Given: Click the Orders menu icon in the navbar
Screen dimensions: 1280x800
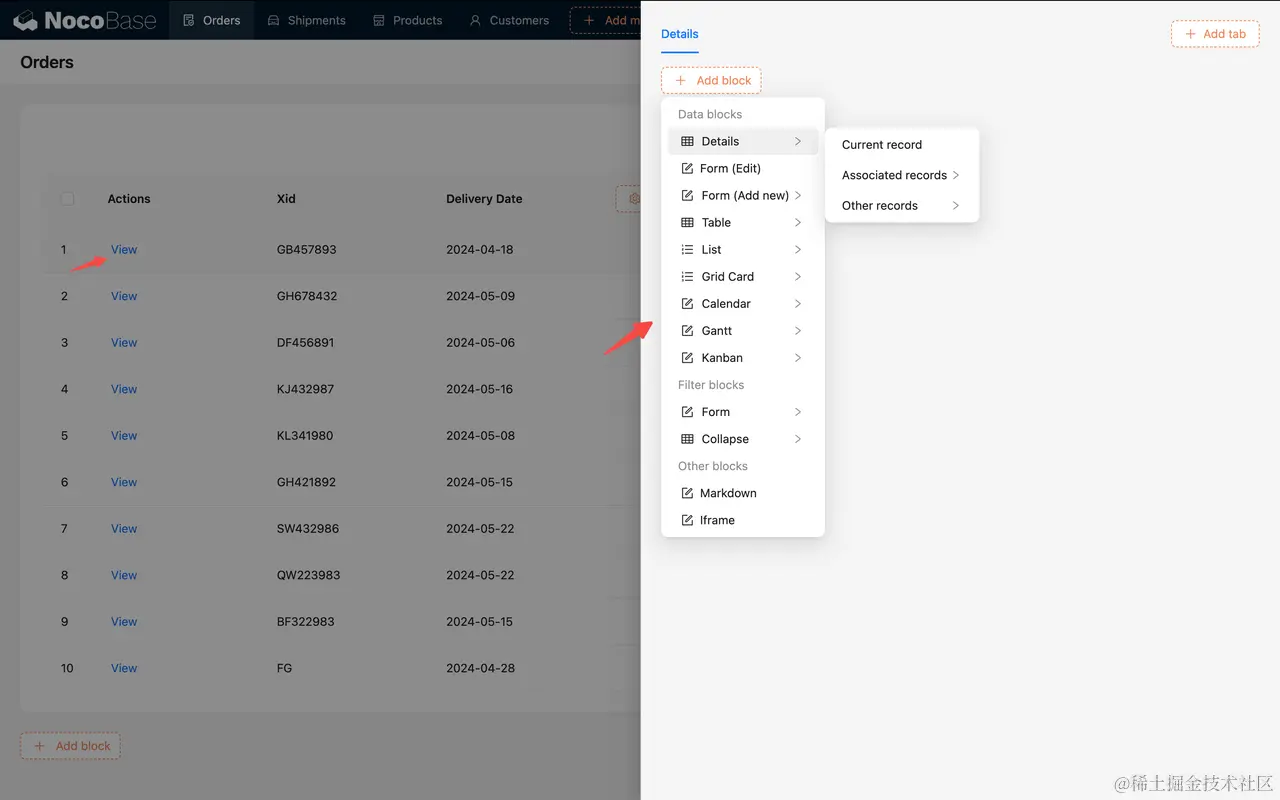Looking at the screenshot, I should [189, 20].
